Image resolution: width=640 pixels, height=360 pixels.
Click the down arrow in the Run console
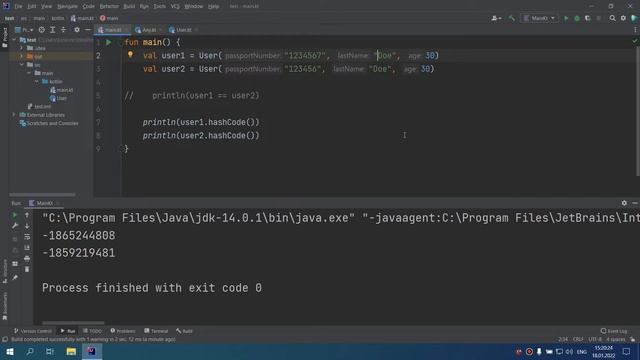[x=27, y=226]
